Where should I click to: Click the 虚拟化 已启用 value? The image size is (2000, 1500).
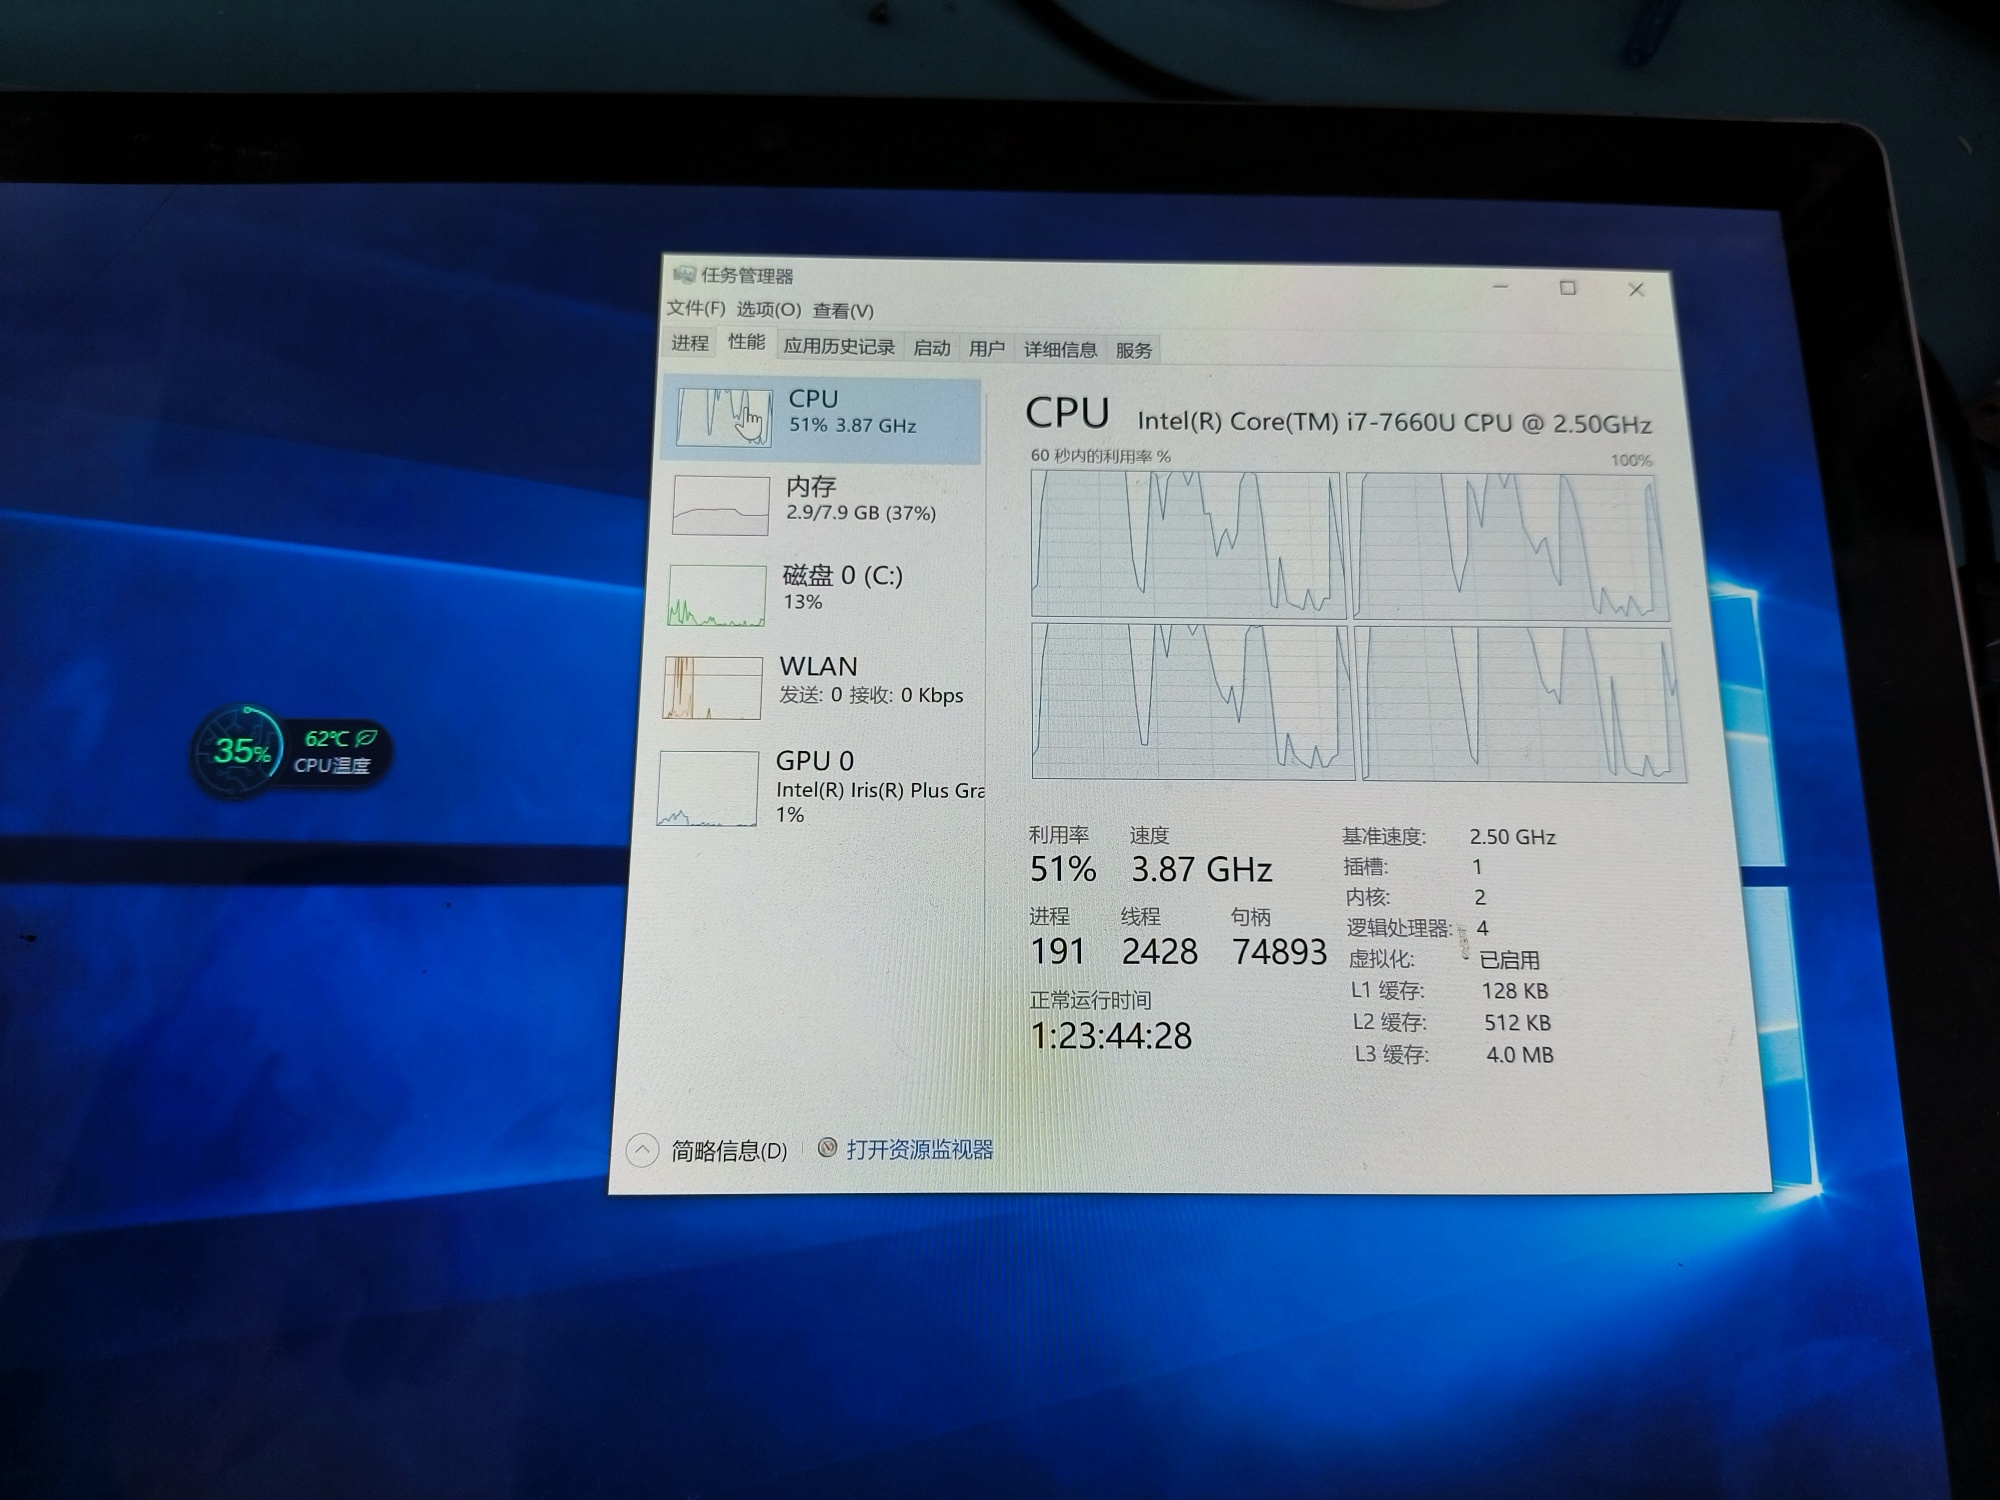(1509, 960)
